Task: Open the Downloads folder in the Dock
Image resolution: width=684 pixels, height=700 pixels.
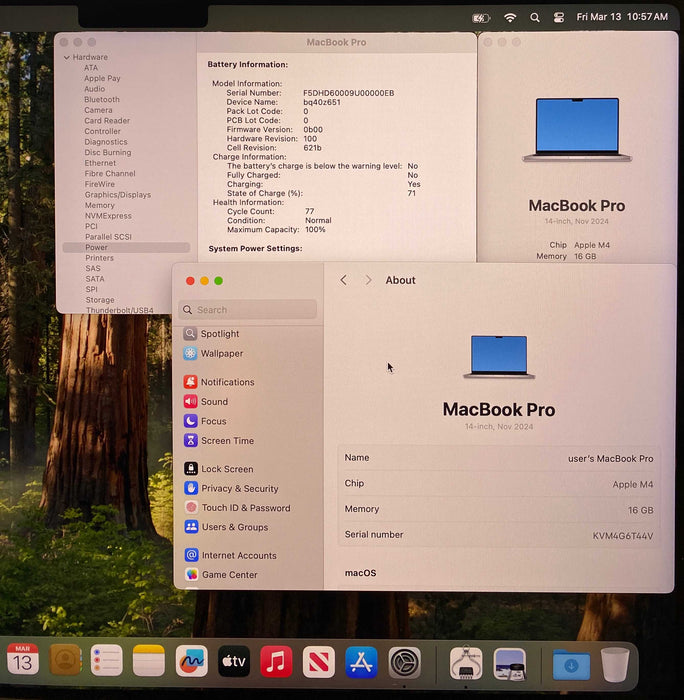Action: click(x=571, y=665)
